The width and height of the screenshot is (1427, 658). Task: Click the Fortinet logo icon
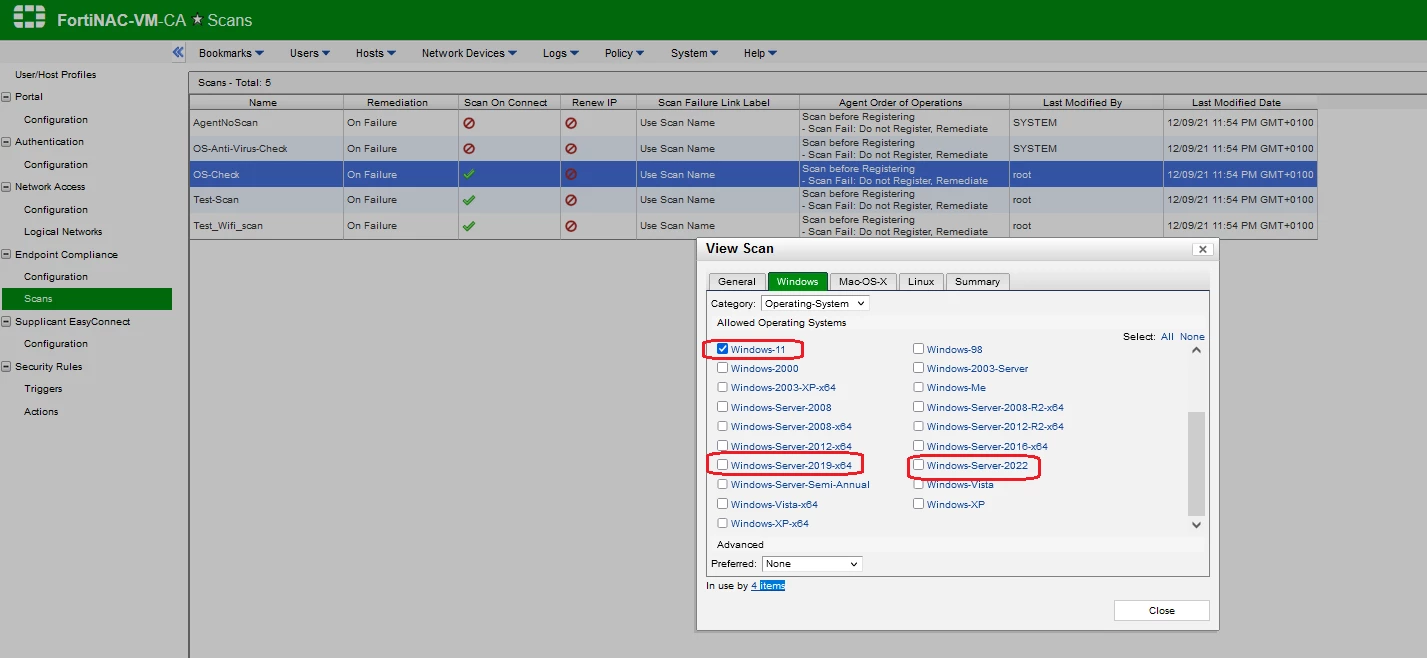(29, 18)
